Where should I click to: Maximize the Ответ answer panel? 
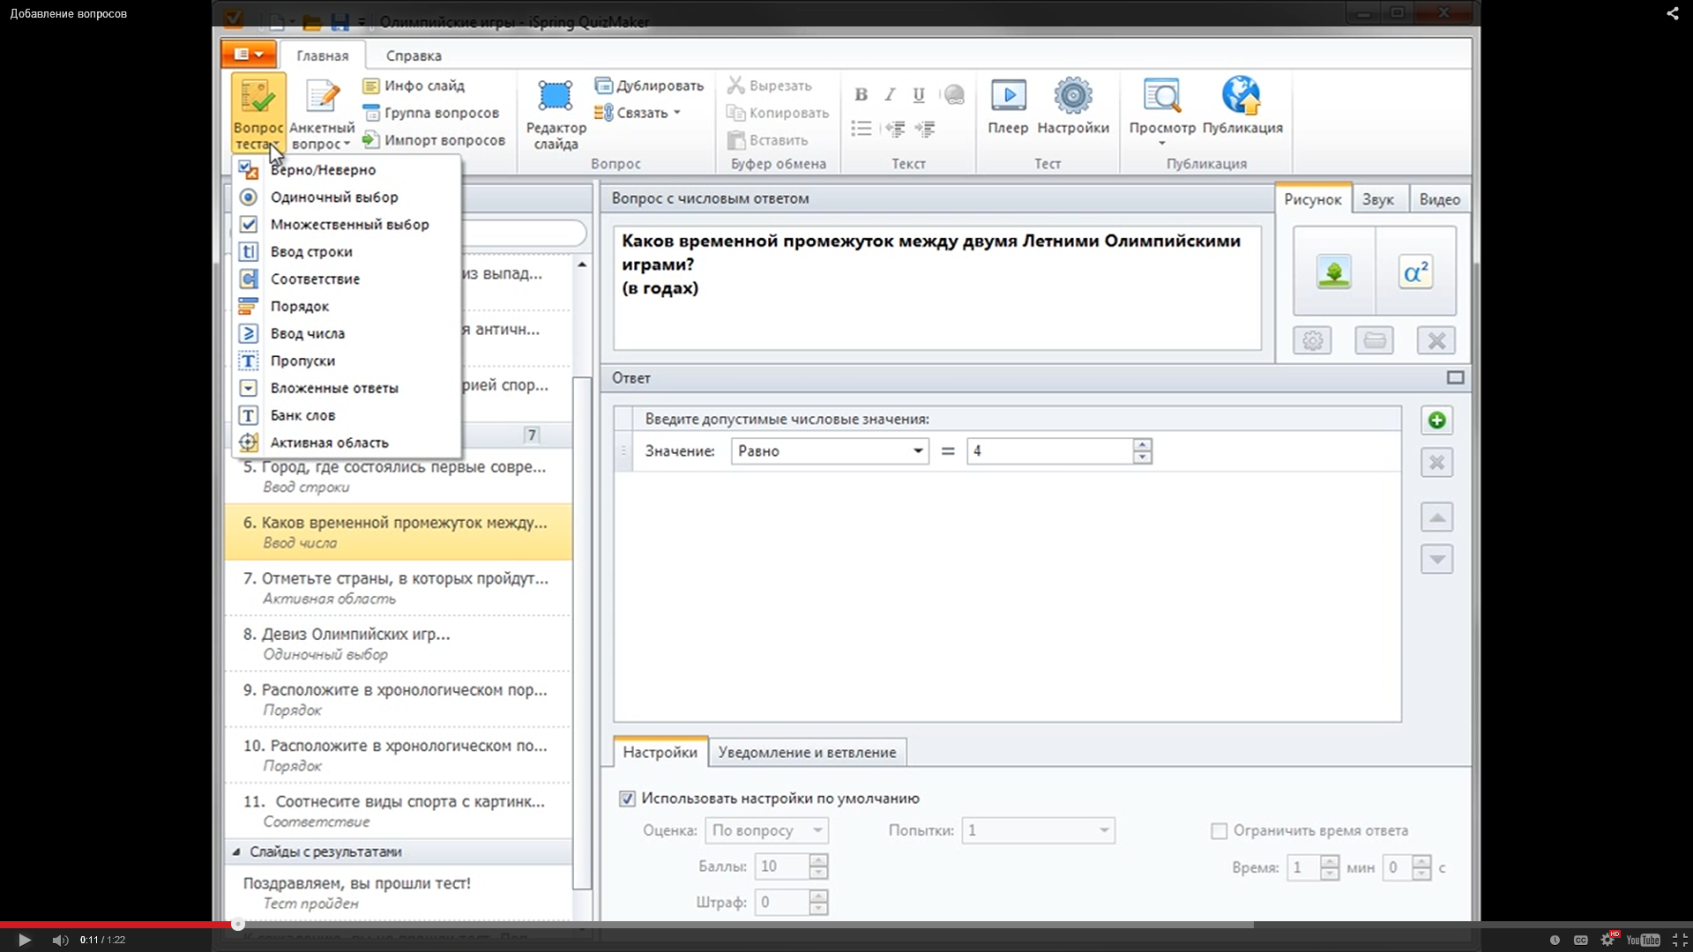(1455, 378)
